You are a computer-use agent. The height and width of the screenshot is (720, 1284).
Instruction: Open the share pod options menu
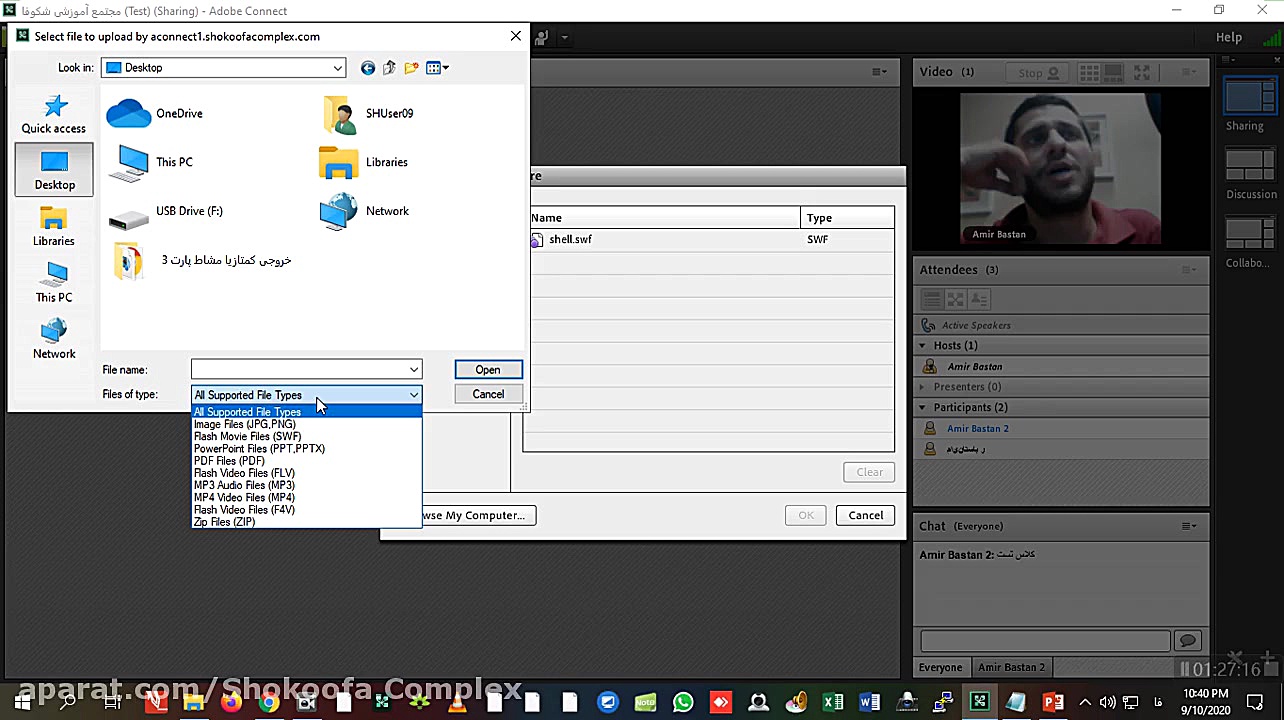coord(879,72)
